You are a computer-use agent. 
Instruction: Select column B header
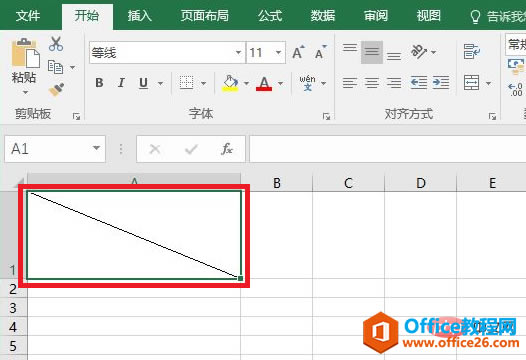[277, 183]
